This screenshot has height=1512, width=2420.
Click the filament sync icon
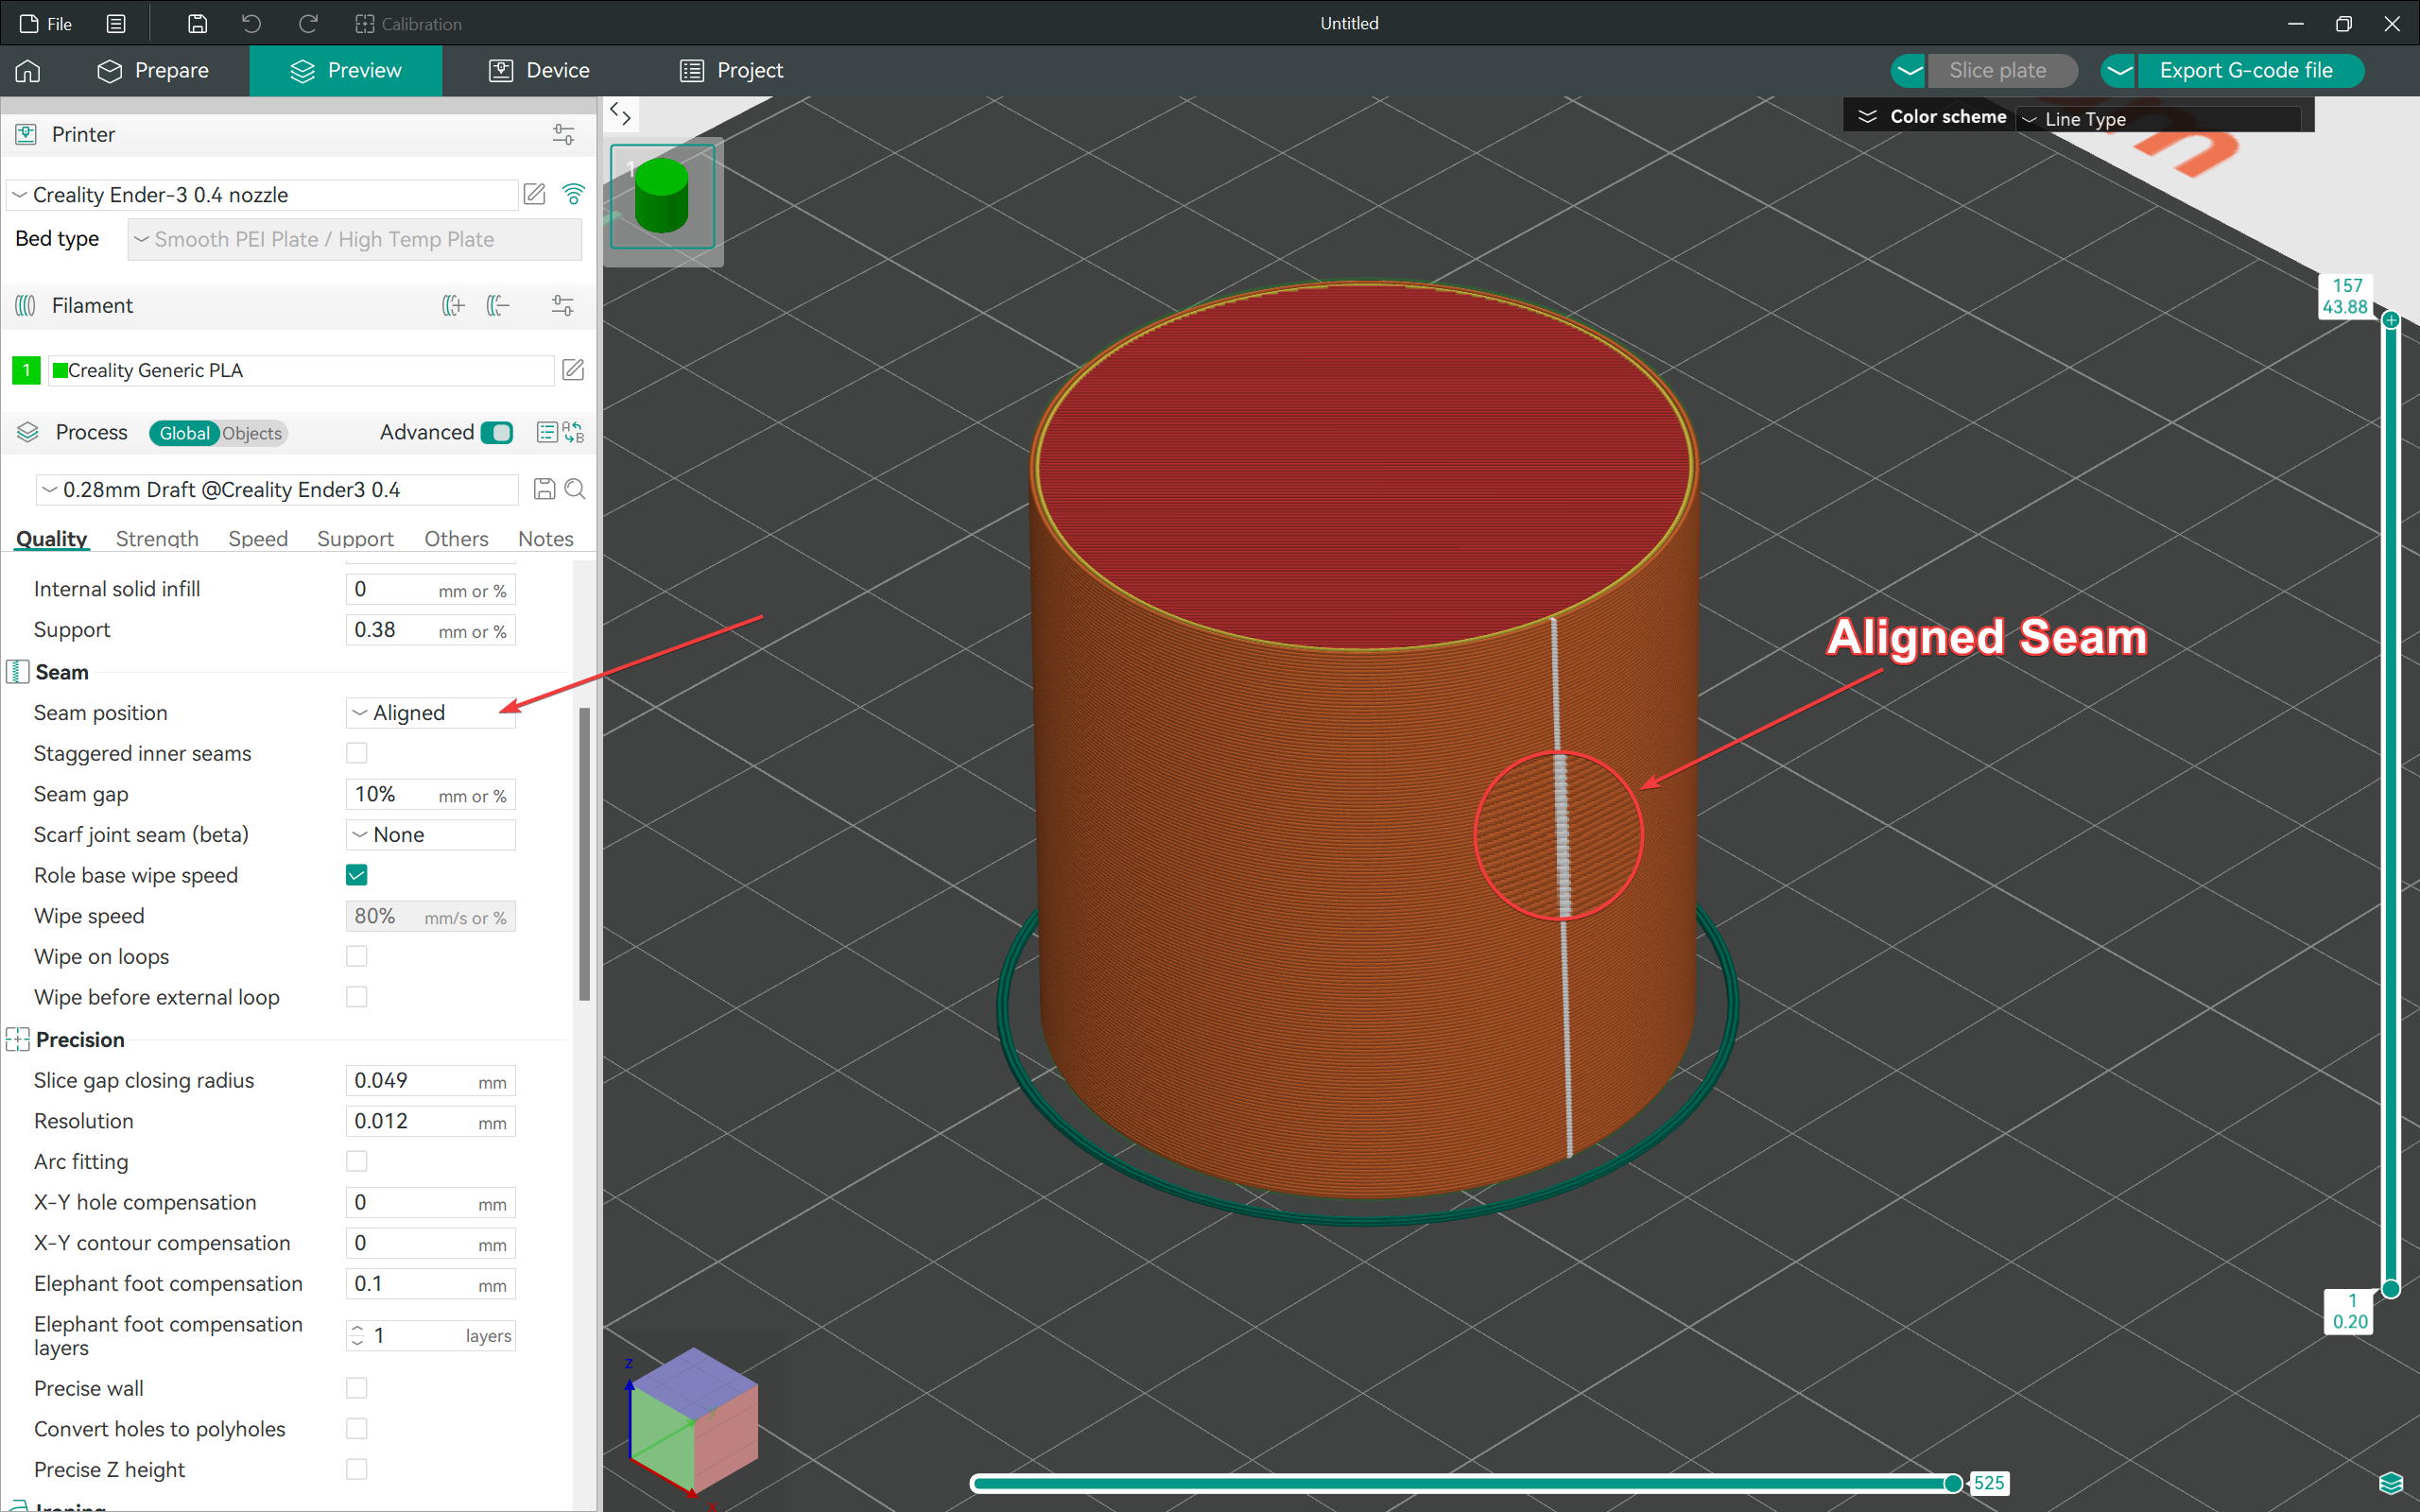(560, 305)
